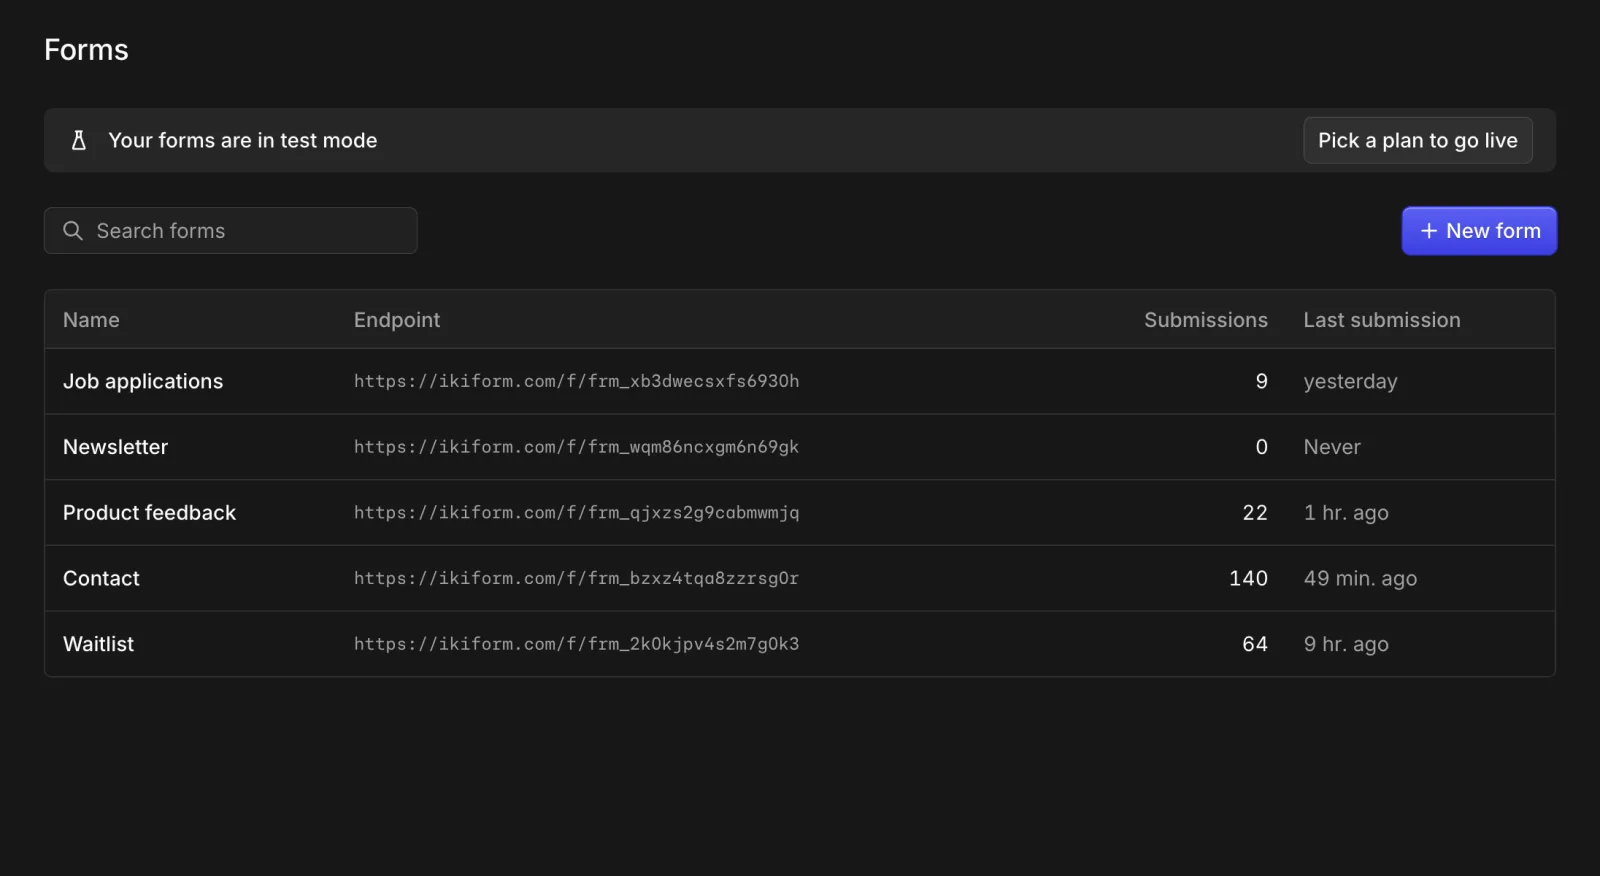Viewport: 1600px width, 876px height.
Task: Click the plus icon on New form button
Action: click(x=1429, y=231)
